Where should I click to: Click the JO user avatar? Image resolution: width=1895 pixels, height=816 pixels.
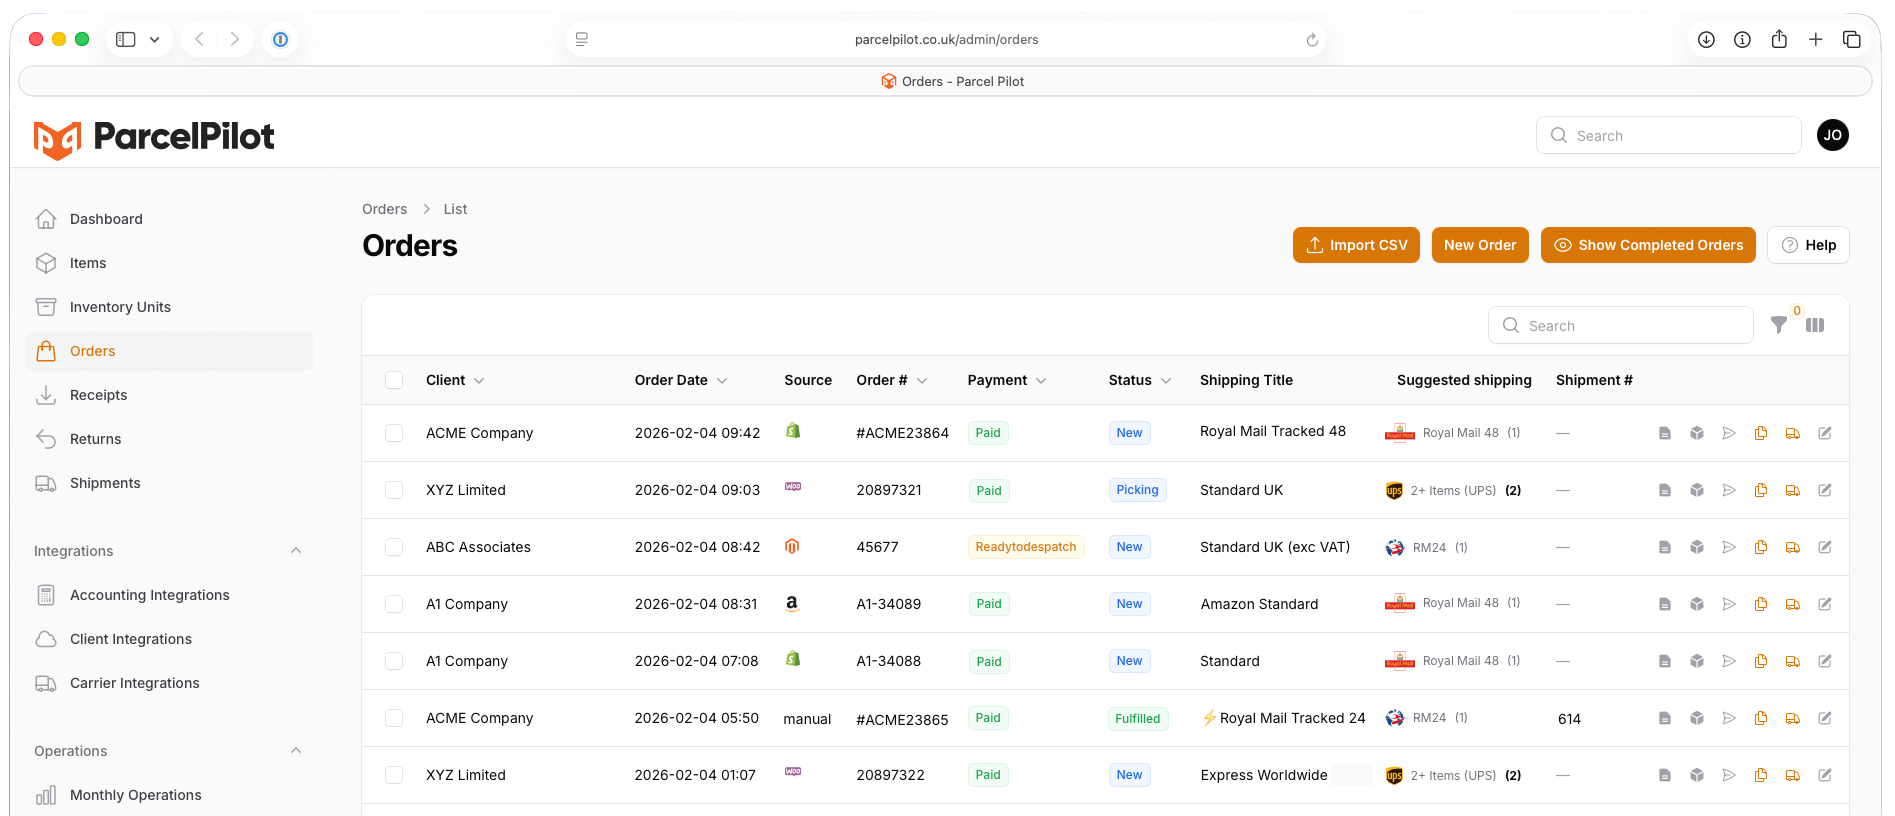(x=1833, y=135)
